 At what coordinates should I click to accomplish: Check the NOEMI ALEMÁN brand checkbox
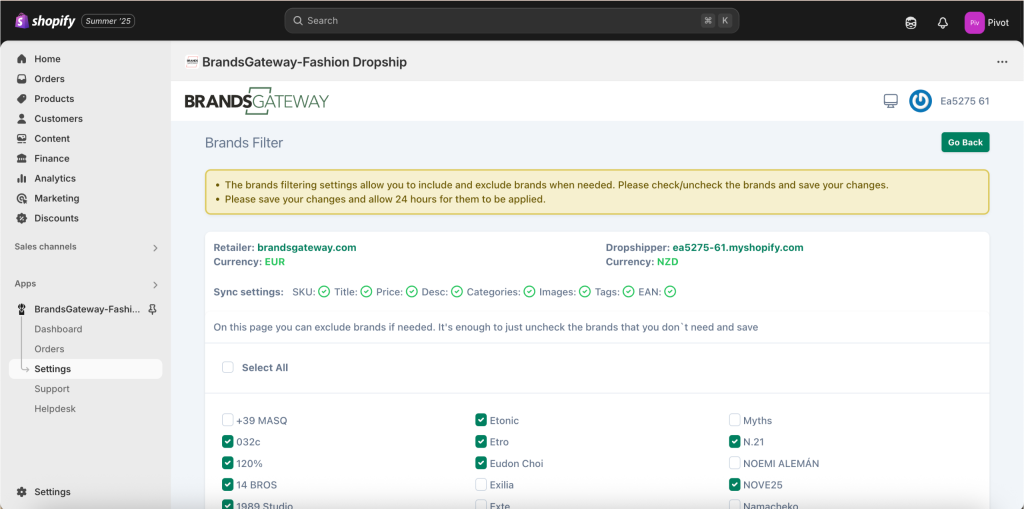[x=735, y=463]
